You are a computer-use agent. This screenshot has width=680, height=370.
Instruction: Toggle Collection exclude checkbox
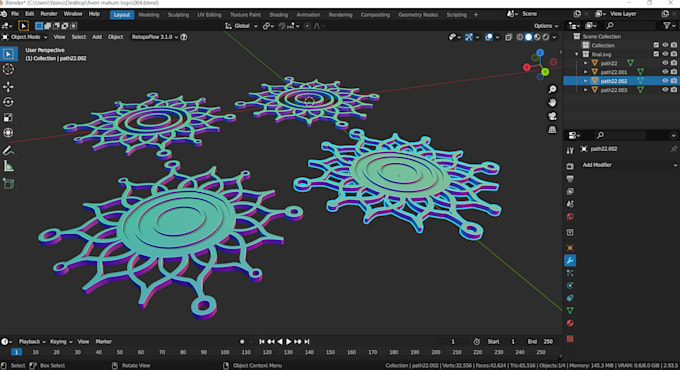pyautogui.click(x=656, y=45)
